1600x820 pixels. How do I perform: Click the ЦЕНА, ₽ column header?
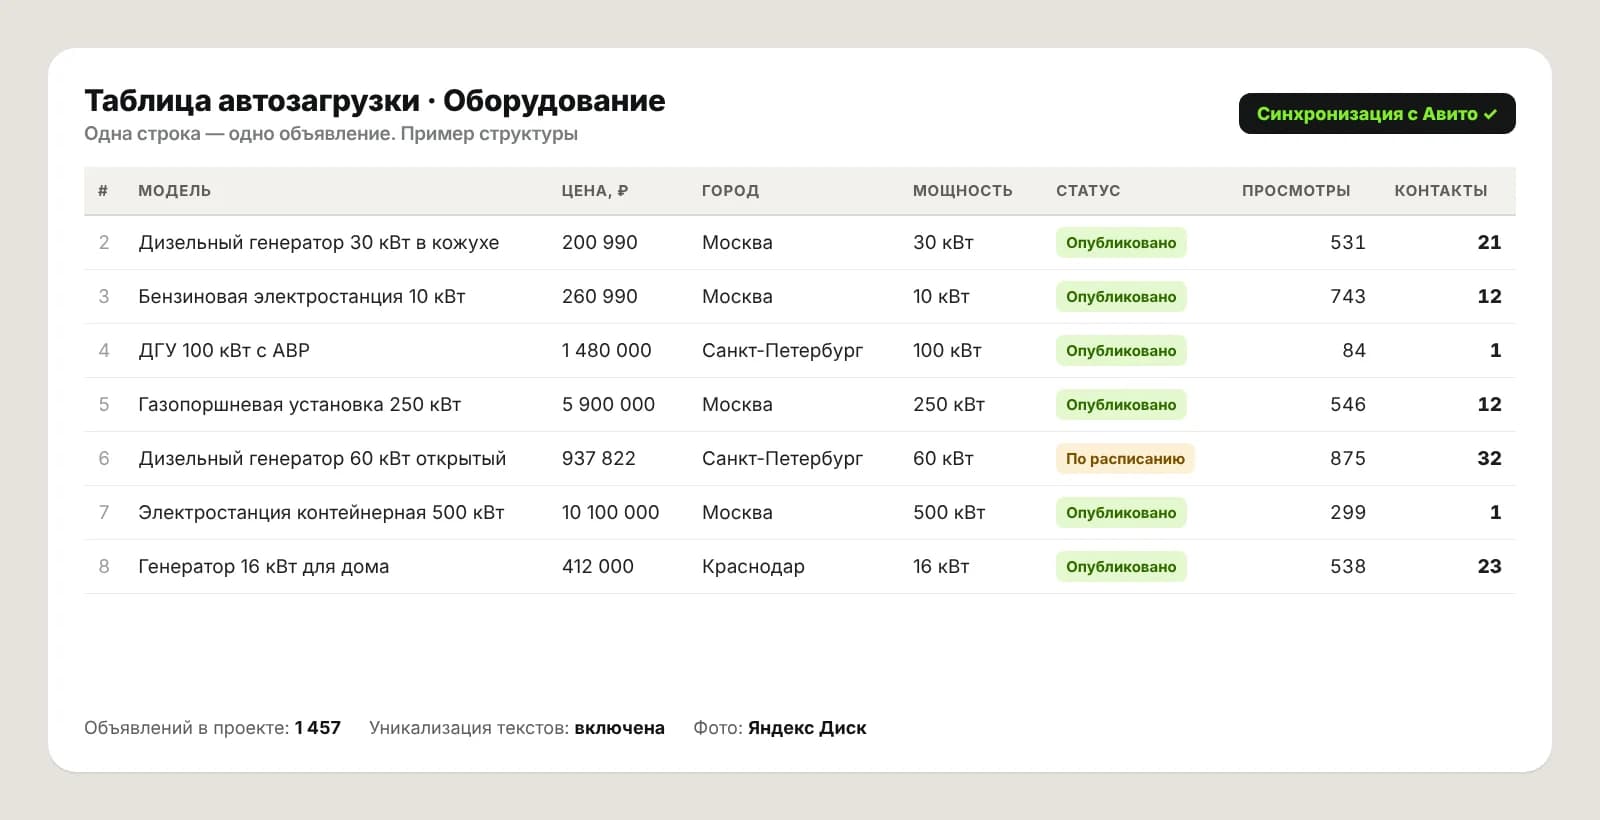(595, 191)
